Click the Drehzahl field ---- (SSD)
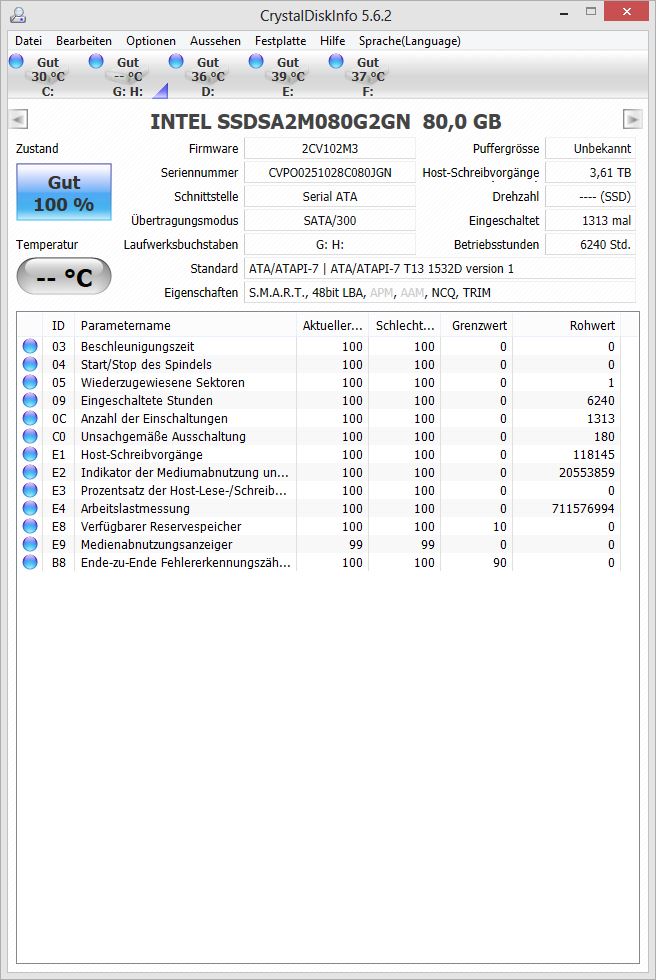 pos(590,196)
